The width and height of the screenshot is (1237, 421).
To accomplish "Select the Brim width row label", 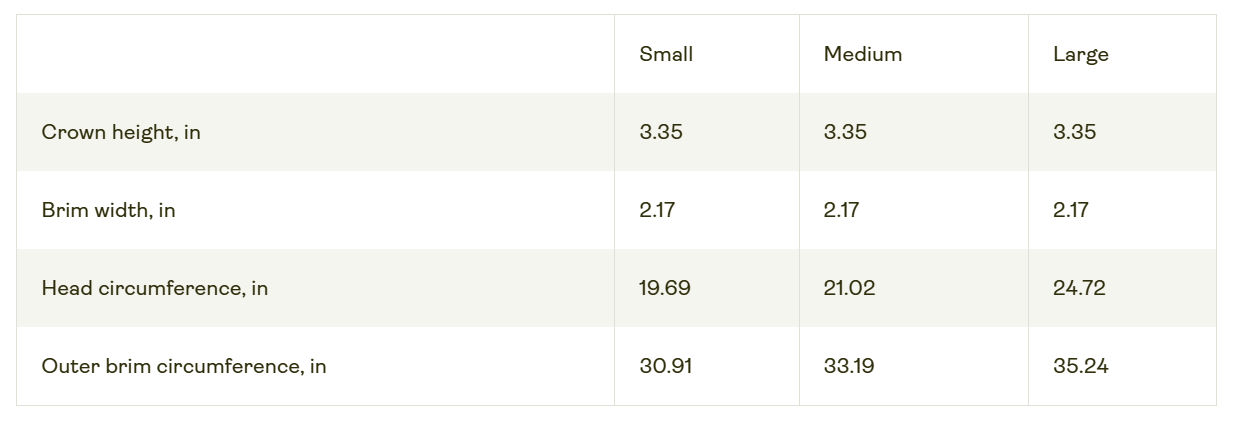I will (108, 210).
